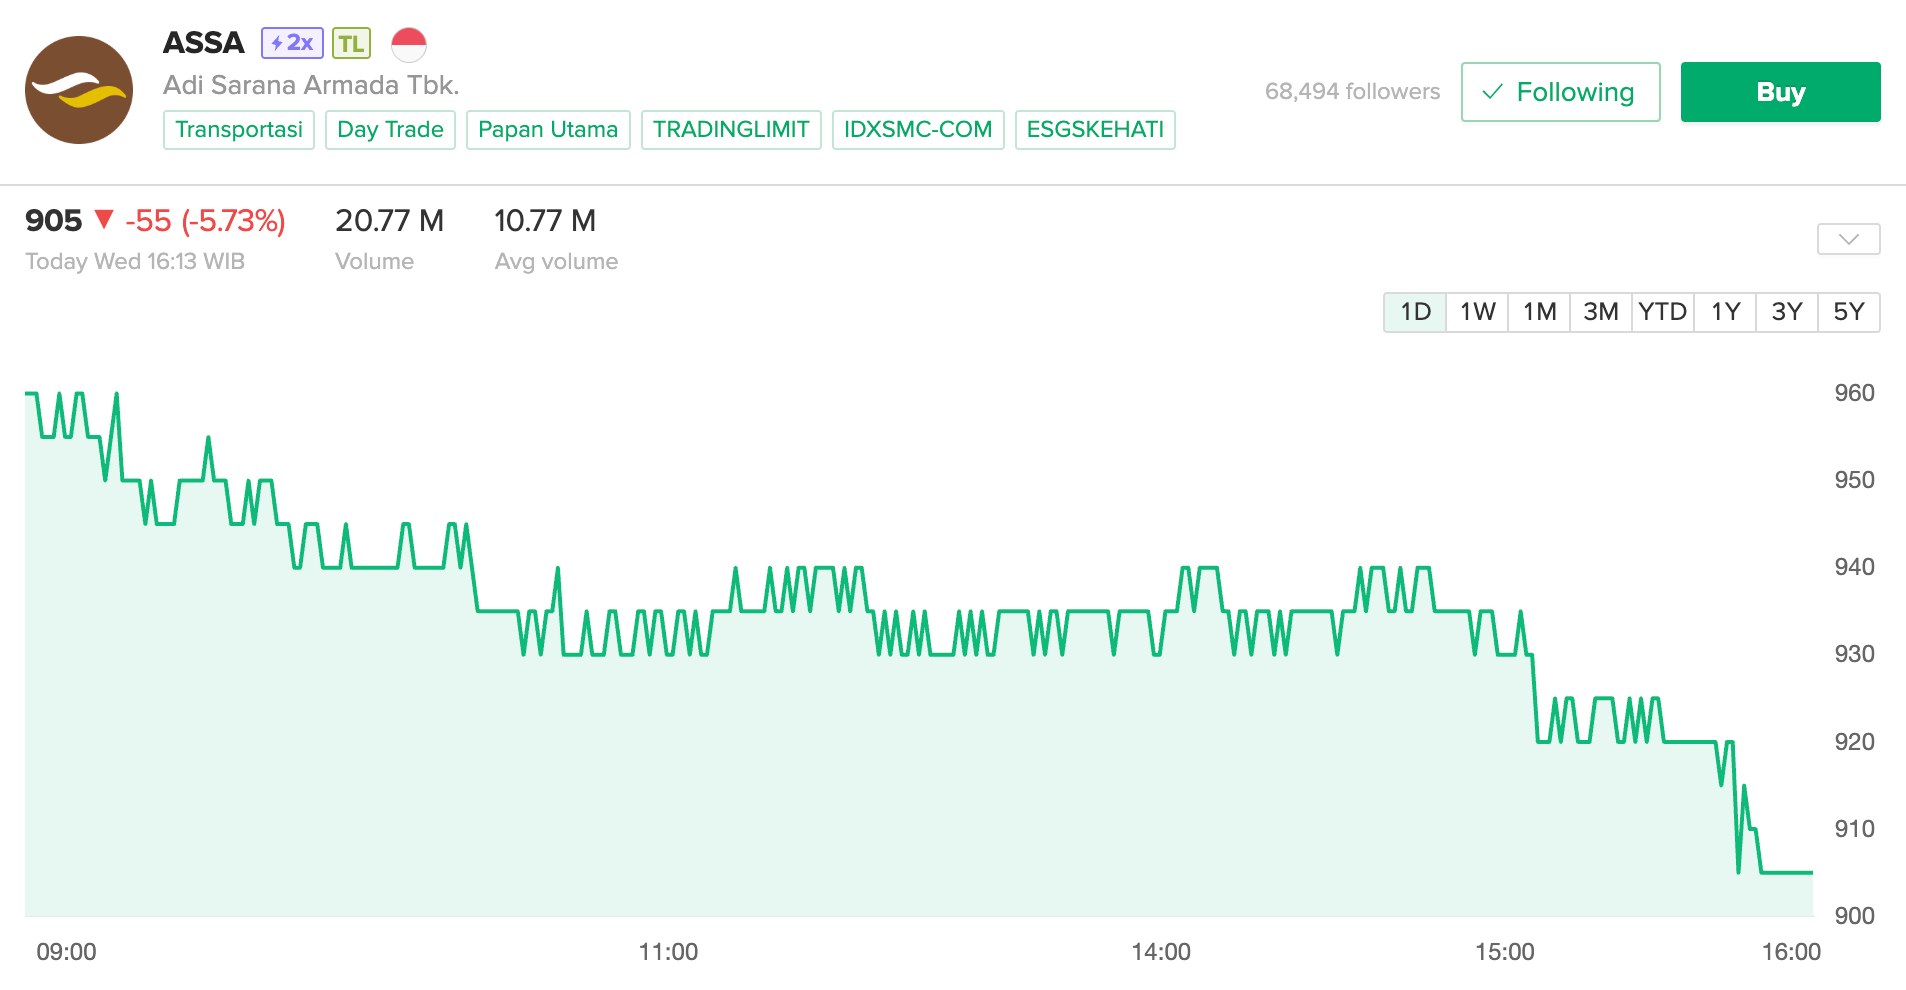The image size is (1906, 990).
Task: Click the 15:00 time axis label
Action: click(1505, 952)
